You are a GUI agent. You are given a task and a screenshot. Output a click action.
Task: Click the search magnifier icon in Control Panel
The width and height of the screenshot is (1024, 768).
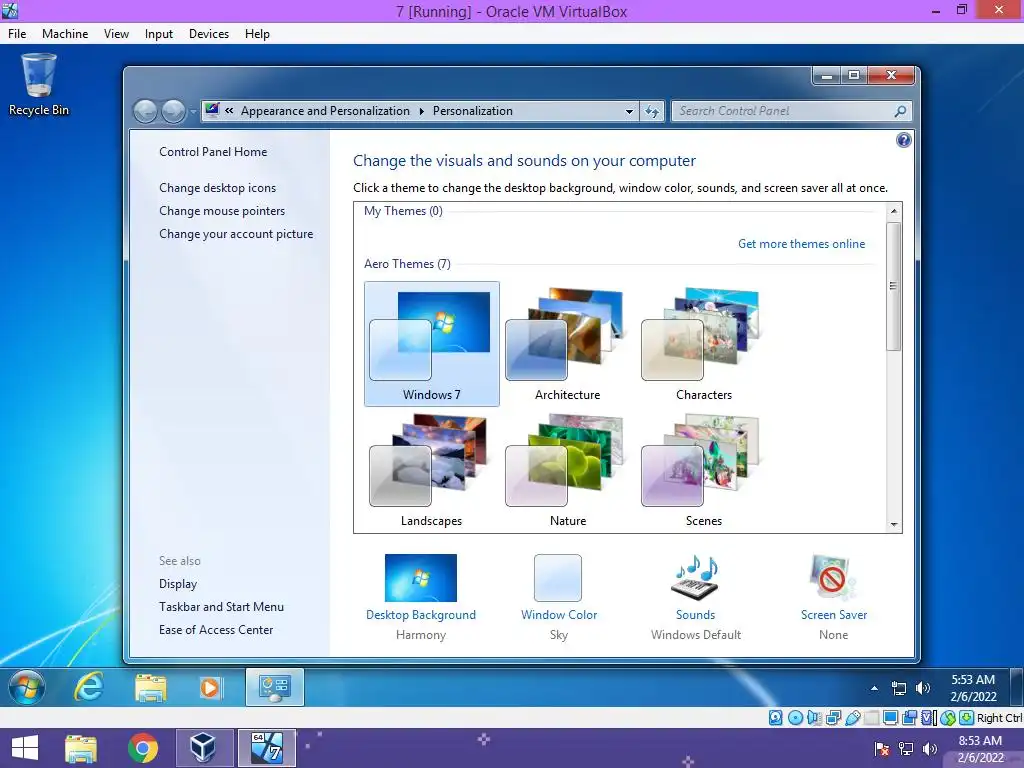(x=900, y=111)
